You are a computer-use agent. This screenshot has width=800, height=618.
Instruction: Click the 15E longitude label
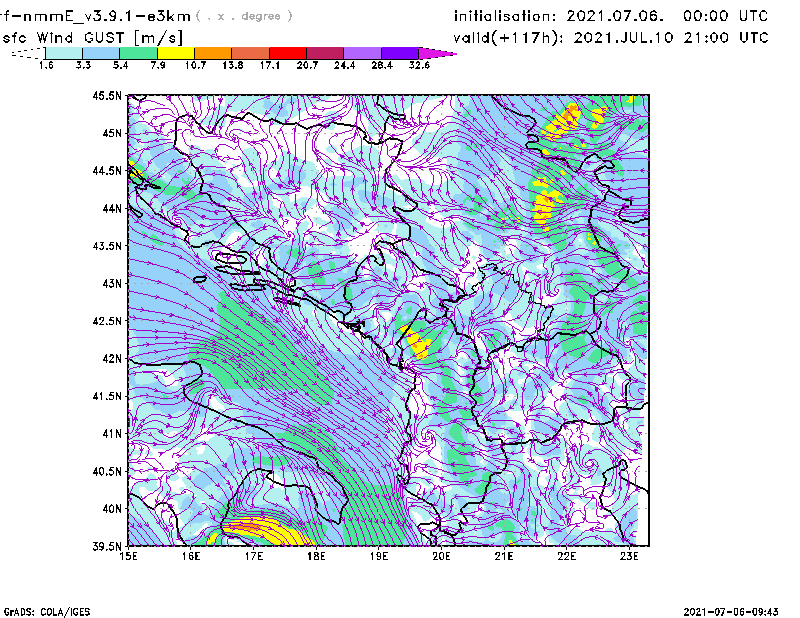pyautogui.click(x=128, y=556)
